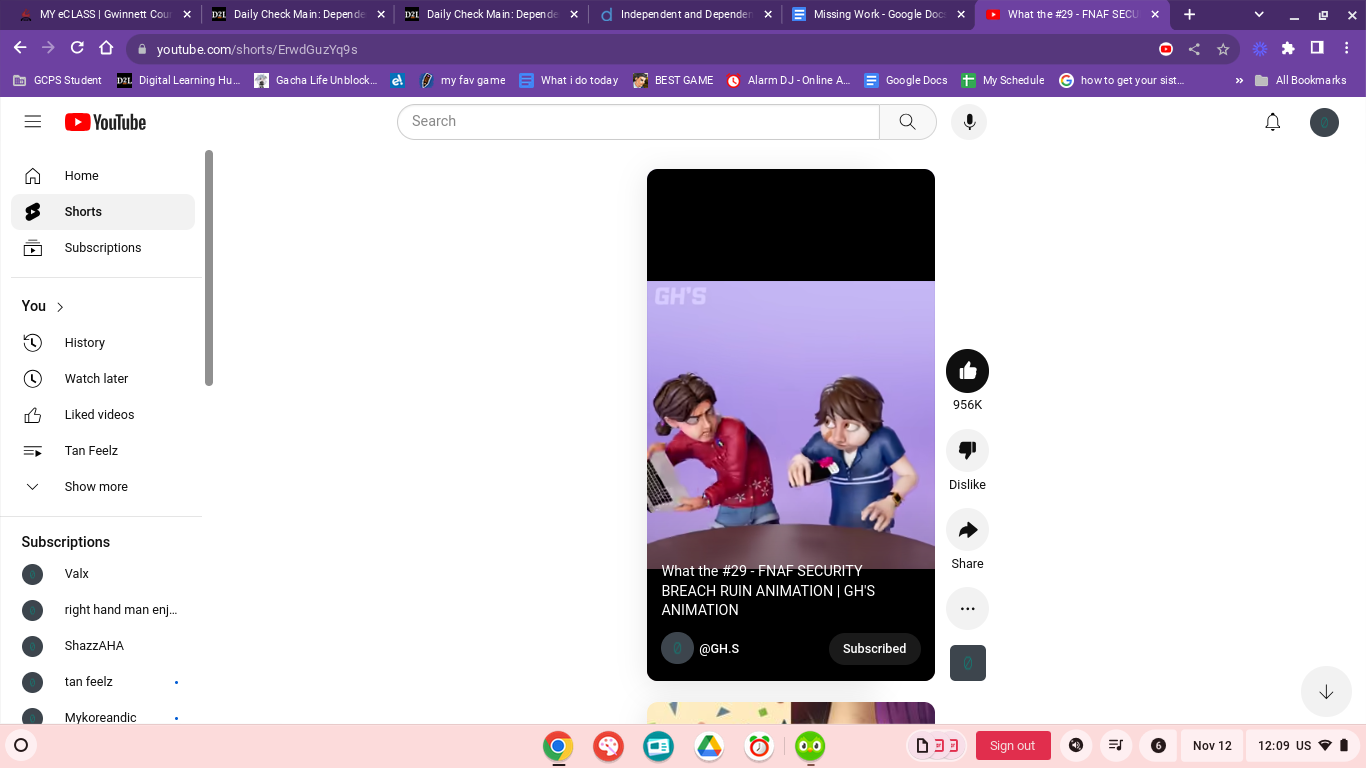Open Valx subscription channel
Image resolution: width=1366 pixels, height=768 pixels.
103,574
